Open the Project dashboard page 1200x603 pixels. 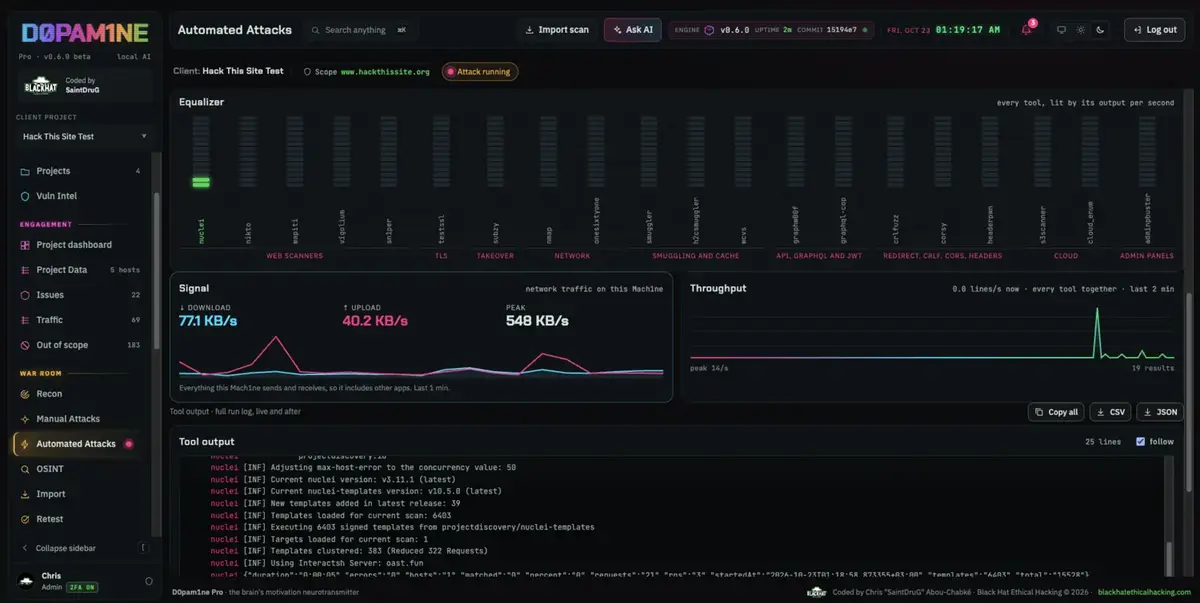(x=81, y=245)
